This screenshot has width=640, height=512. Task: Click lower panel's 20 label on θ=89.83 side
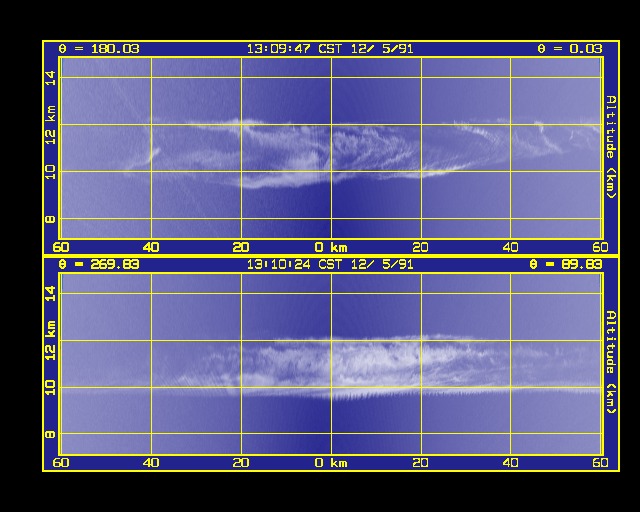[420, 463]
